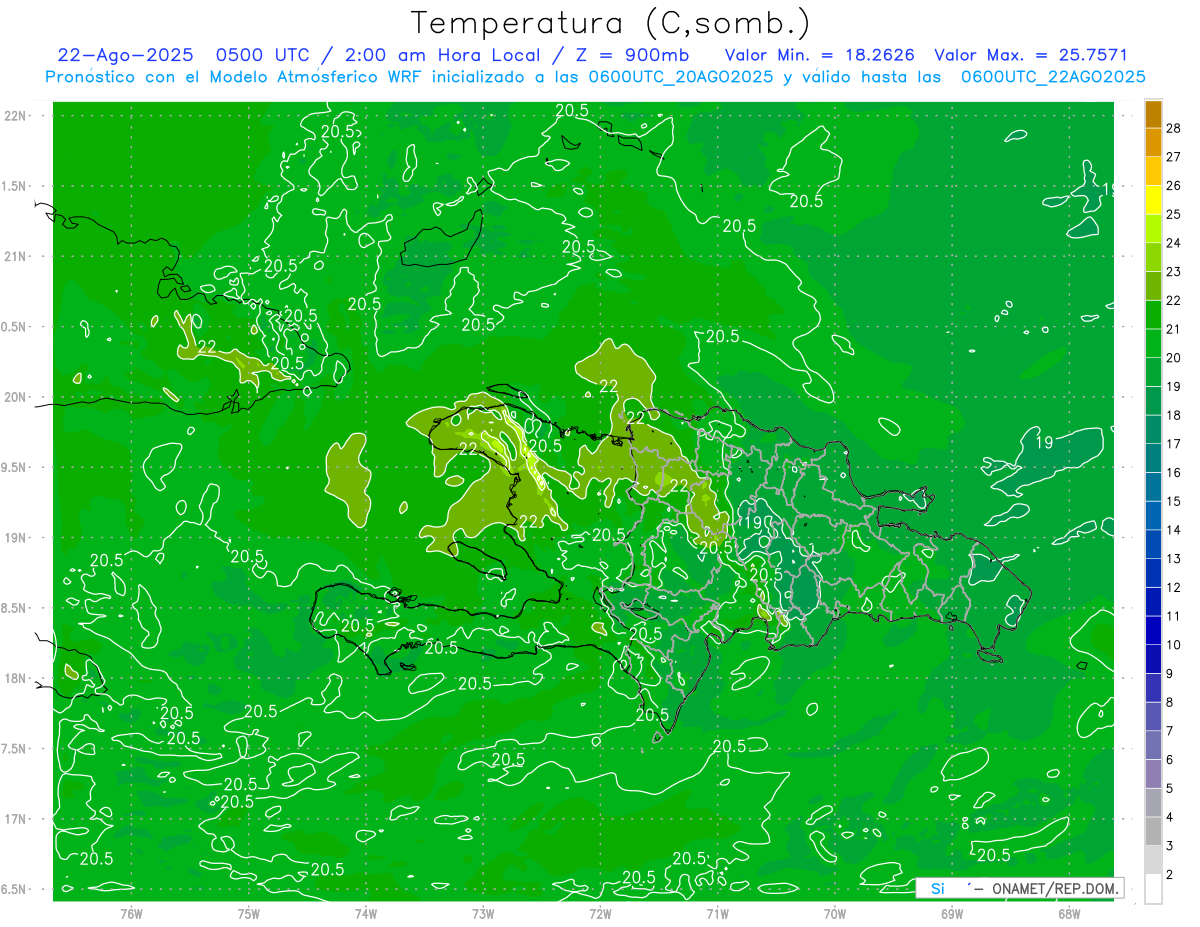
Task: Click the legend value '8'
Action: point(1170,703)
